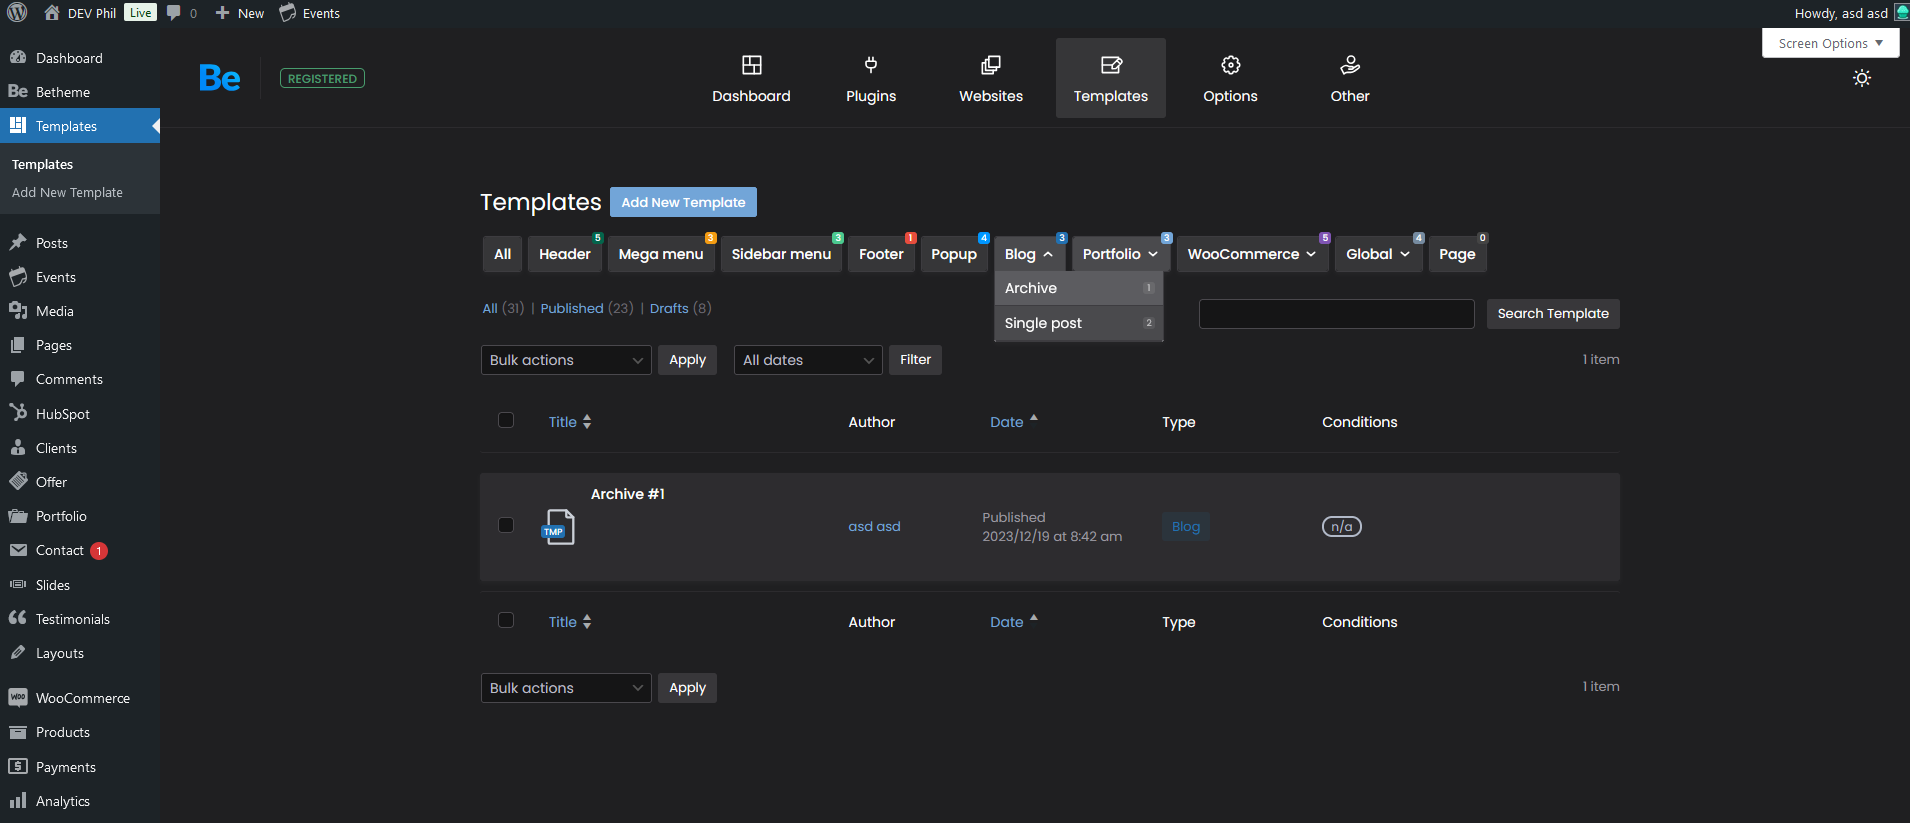
Task: Open Offer in the sidebar
Action: coord(80,482)
